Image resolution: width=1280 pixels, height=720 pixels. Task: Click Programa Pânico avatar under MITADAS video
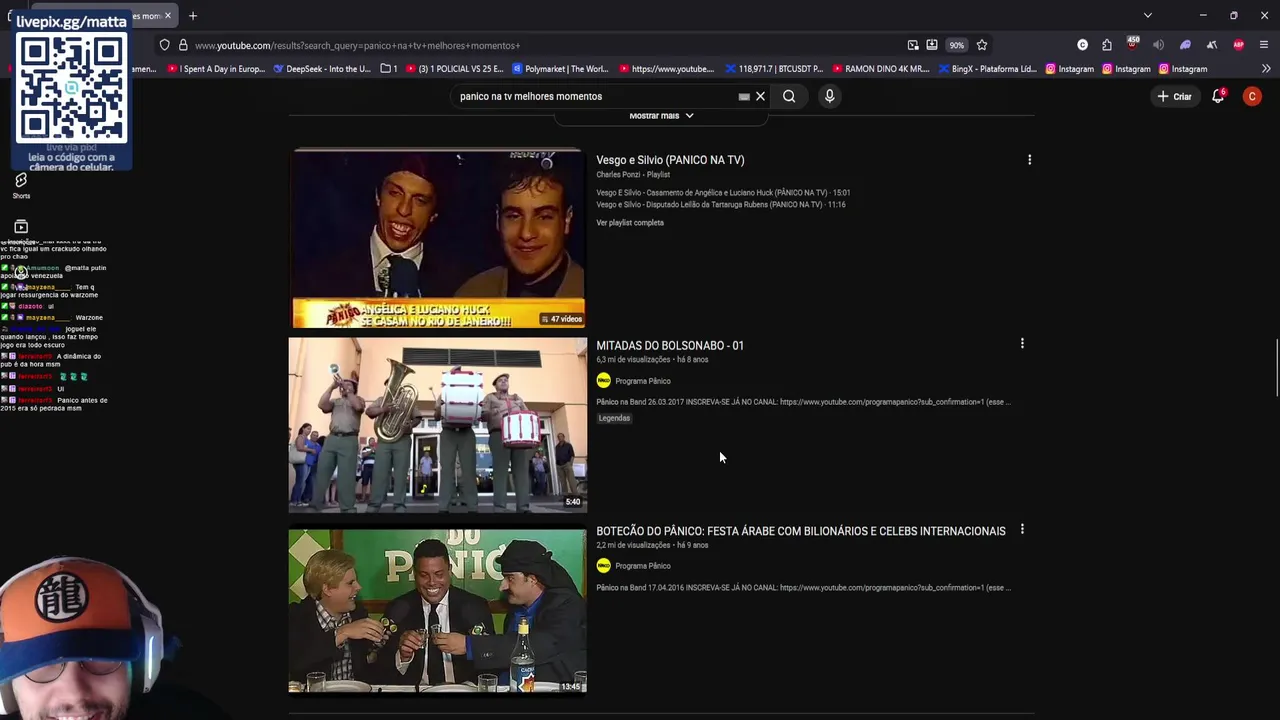[603, 380]
